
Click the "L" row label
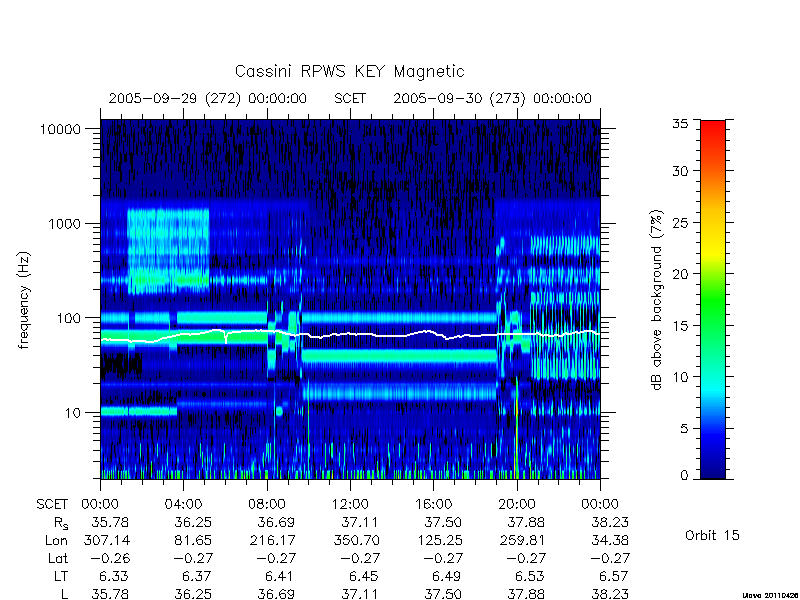point(64,594)
